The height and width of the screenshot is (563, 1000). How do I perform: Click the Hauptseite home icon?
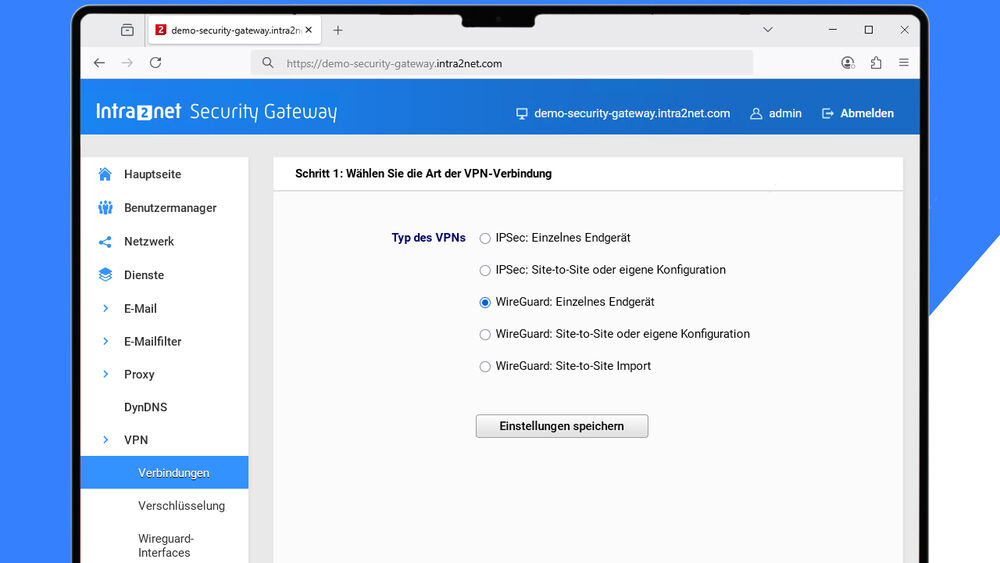pyautogui.click(x=105, y=174)
